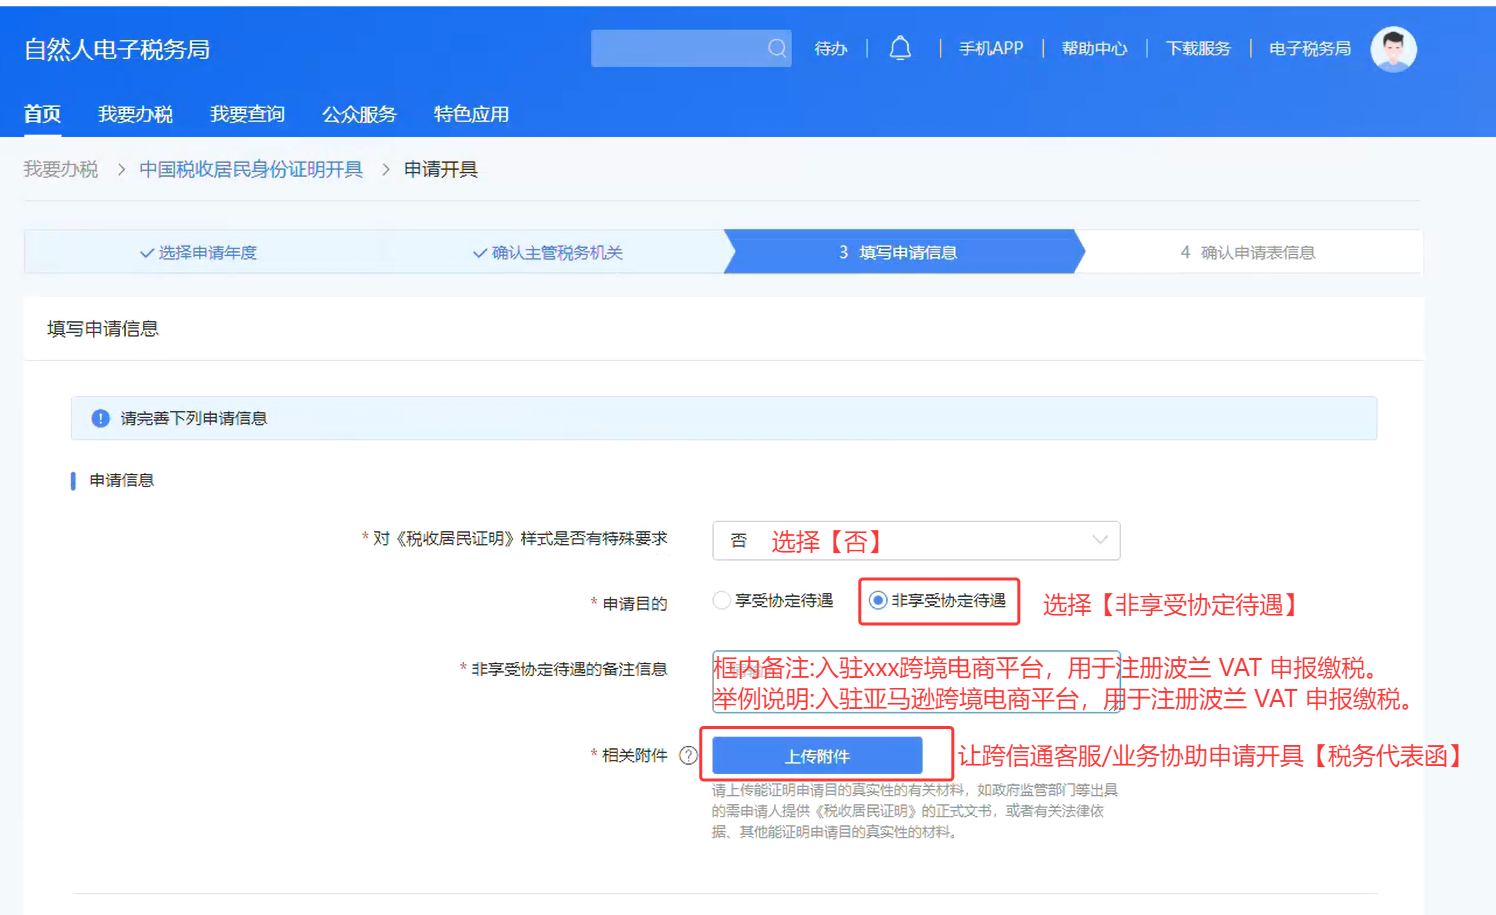Screen dimensions: 1496x915
Task: Switch to 公众服务 tab
Action: pos(359,114)
